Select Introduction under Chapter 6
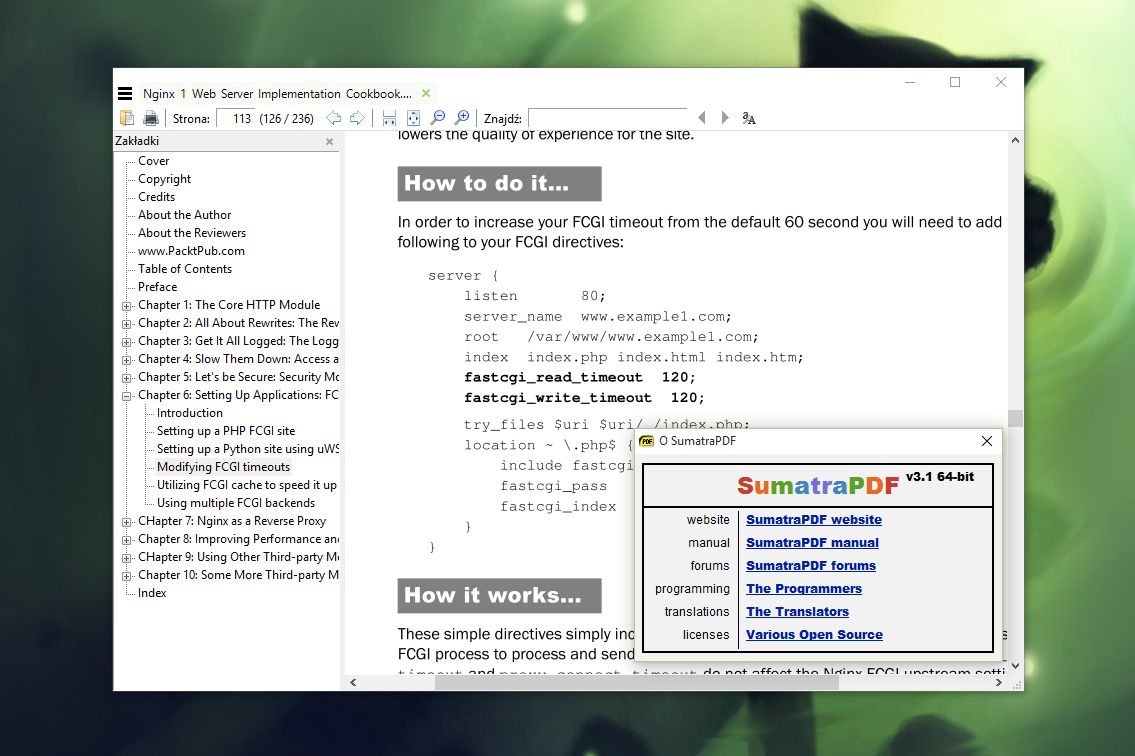Viewport: 1135px width, 756px height. (x=190, y=413)
